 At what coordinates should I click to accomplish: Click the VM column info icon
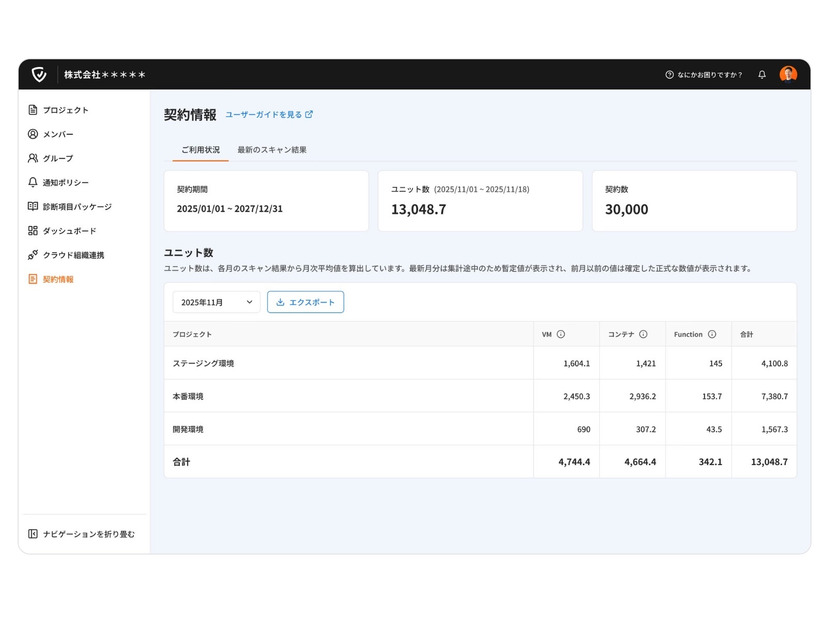[x=561, y=334]
